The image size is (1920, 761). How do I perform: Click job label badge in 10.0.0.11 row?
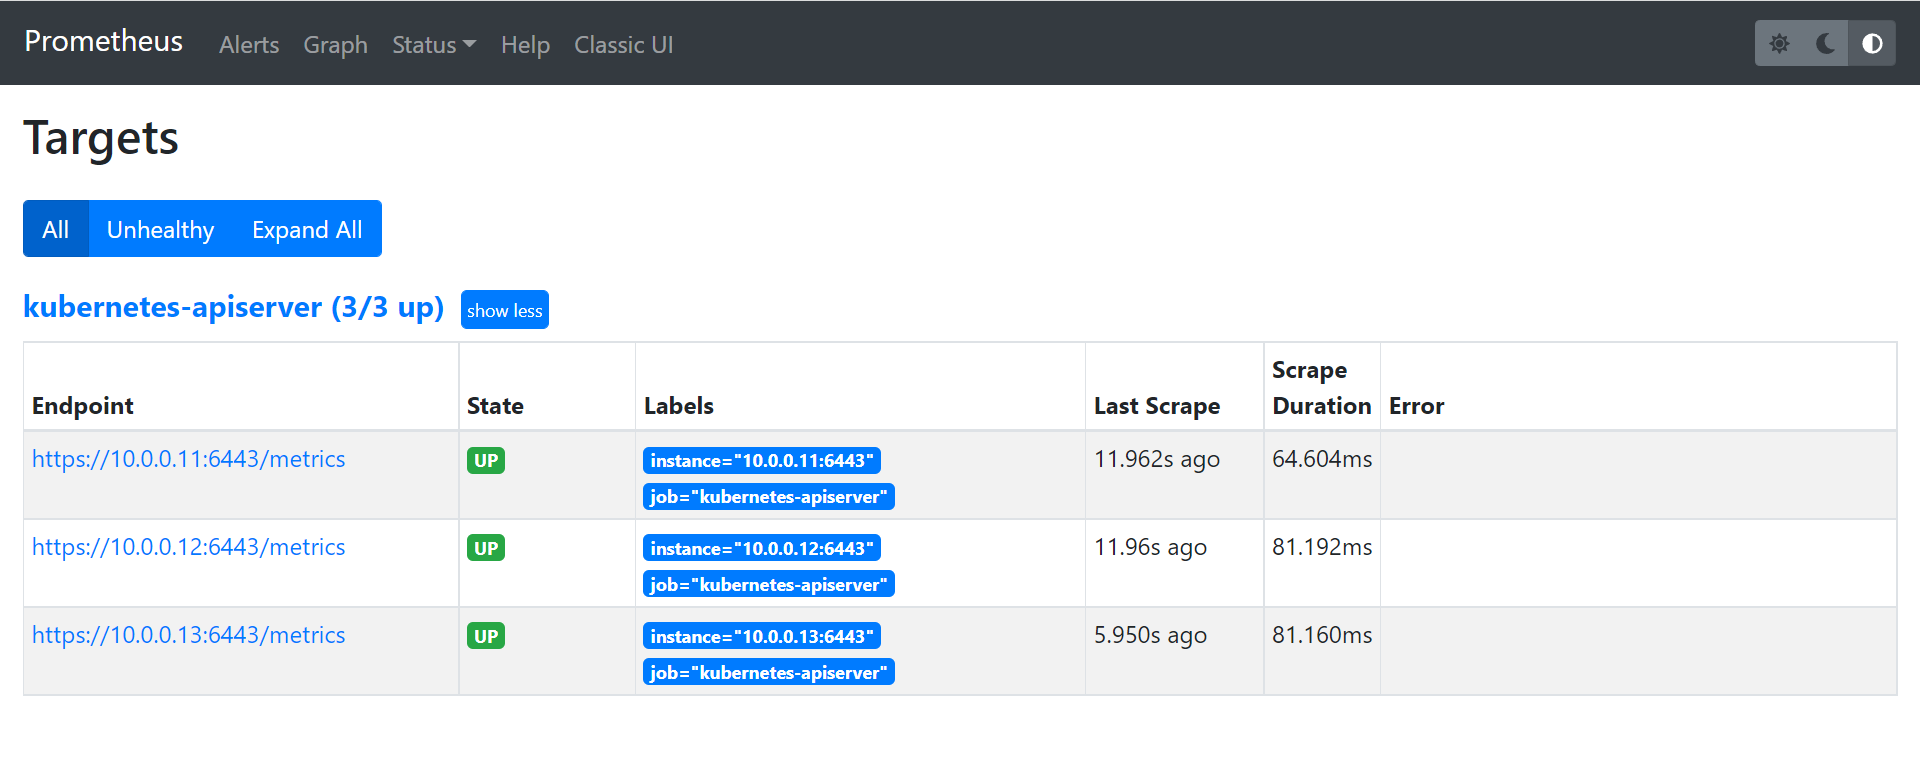pos(769,497)
